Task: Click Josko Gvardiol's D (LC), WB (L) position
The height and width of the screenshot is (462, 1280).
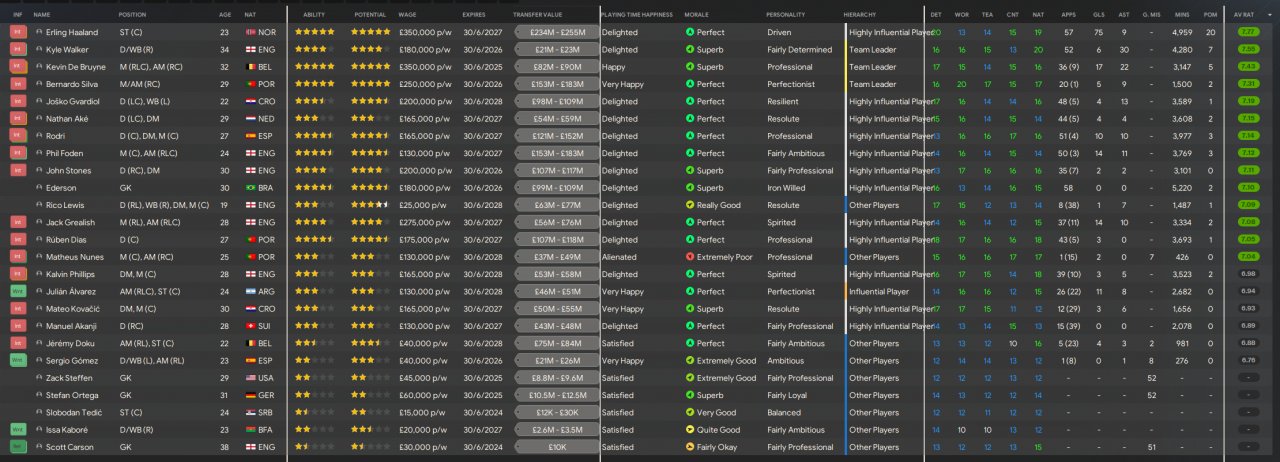Action: tap(144, 101)
